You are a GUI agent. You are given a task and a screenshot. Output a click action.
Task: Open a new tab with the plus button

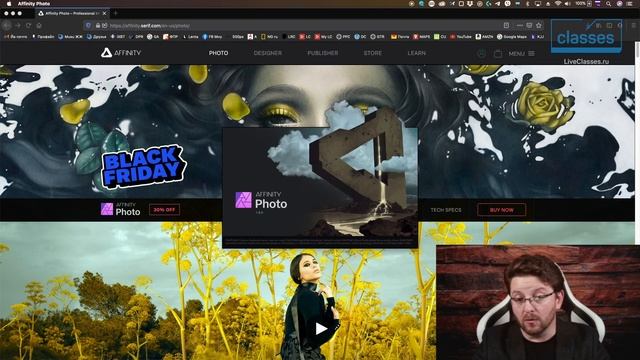tap(116, 13)
